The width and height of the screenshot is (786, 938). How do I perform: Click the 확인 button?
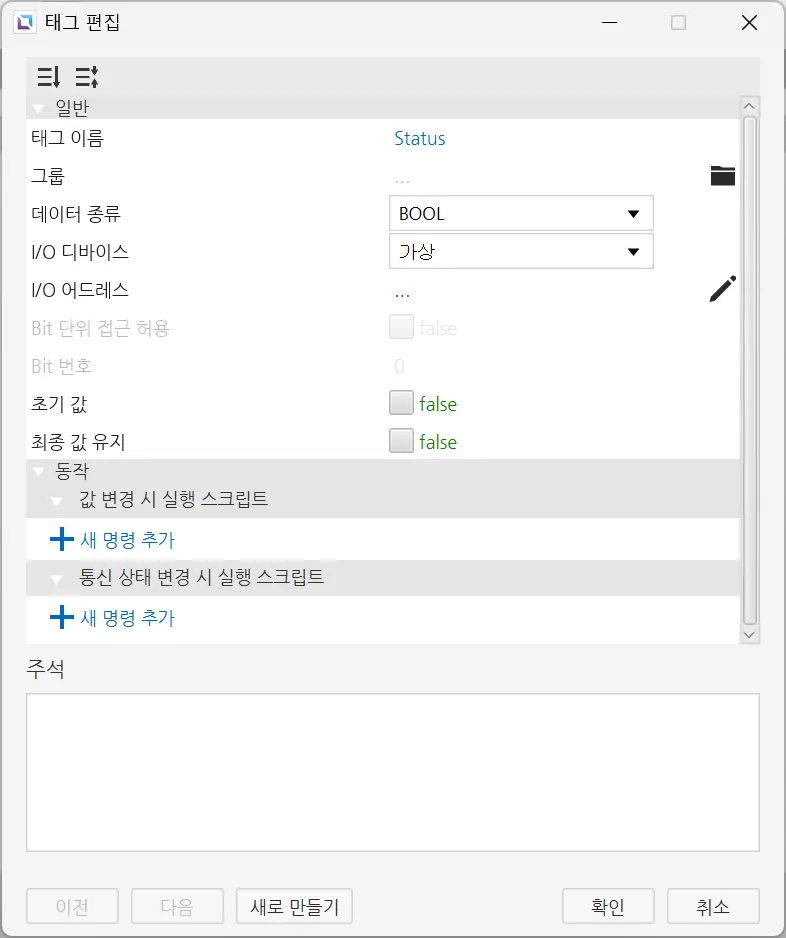[608, 907]
